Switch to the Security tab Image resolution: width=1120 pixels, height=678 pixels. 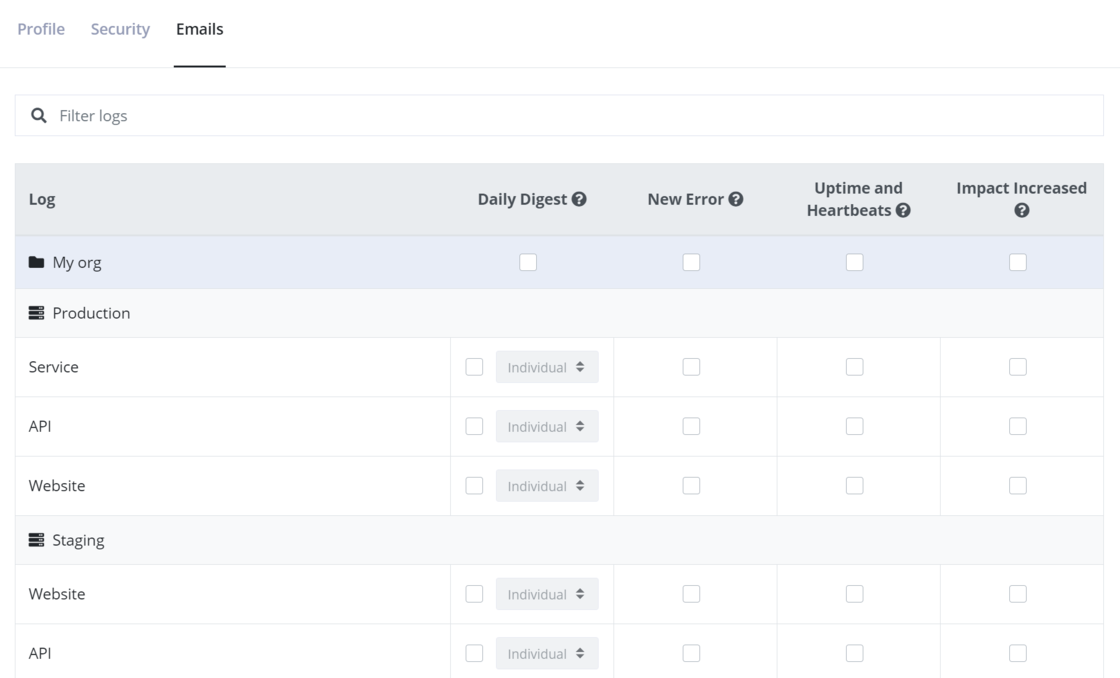pos(120,29)
